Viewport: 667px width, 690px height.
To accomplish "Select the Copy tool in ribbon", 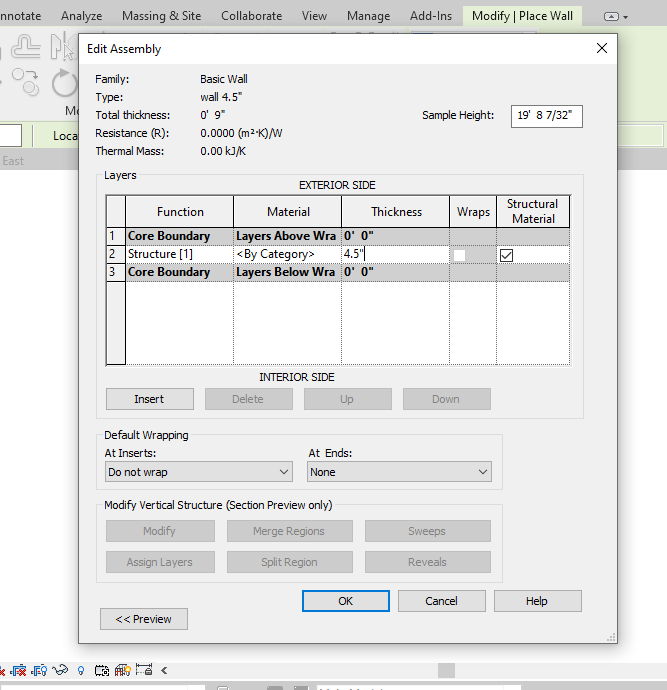I will 26,82.
